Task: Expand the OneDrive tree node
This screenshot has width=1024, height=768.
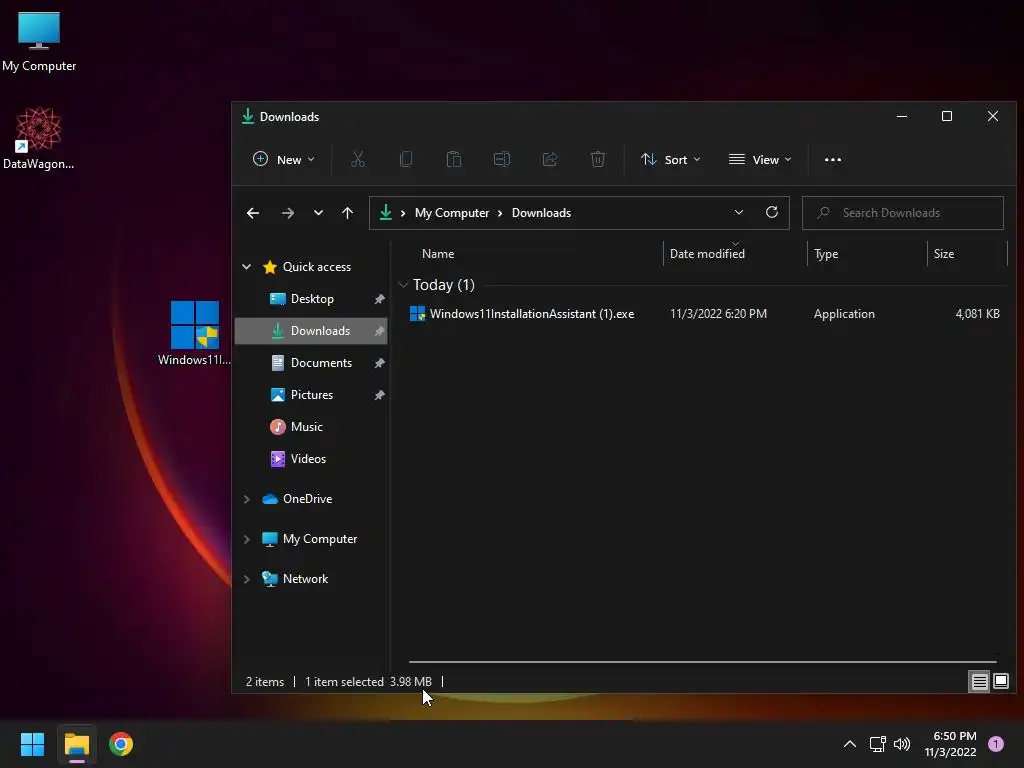Action: pyautogui.click(x=247, y=499)
